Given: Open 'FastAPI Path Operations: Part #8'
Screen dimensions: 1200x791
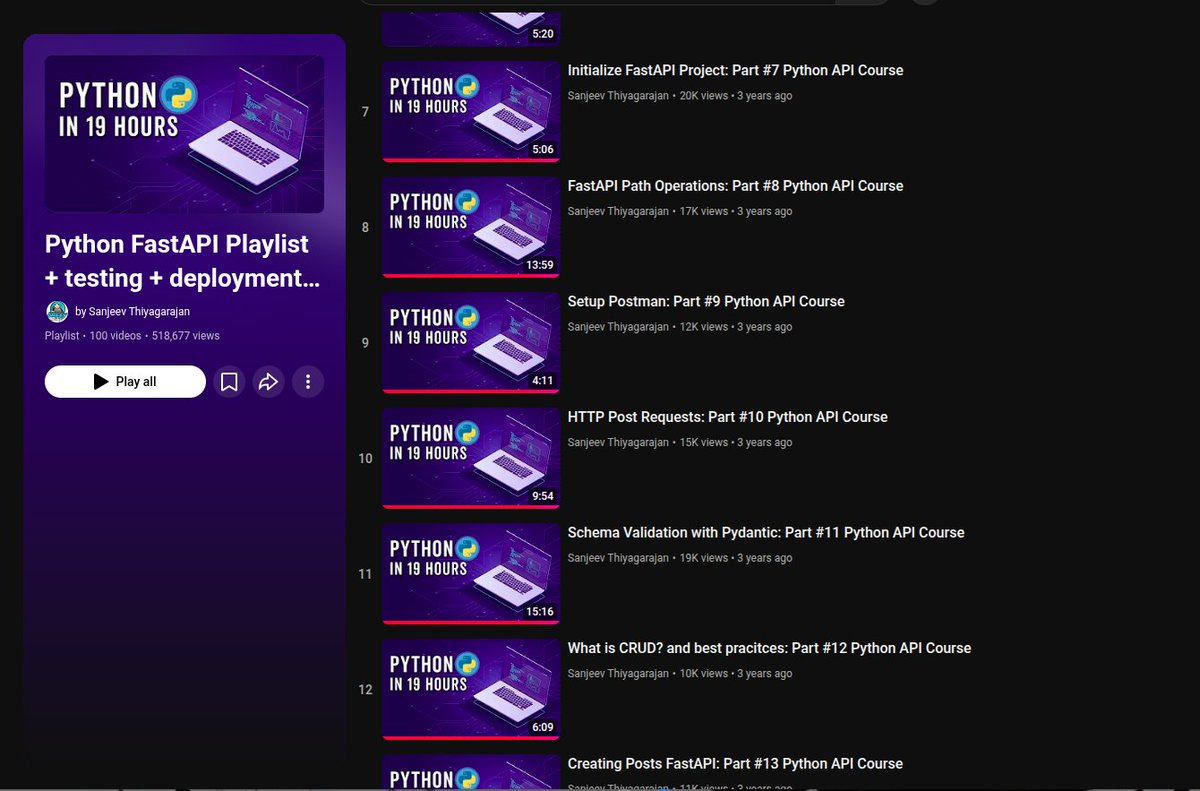Looking at the screenshot, I should point(735,185).
